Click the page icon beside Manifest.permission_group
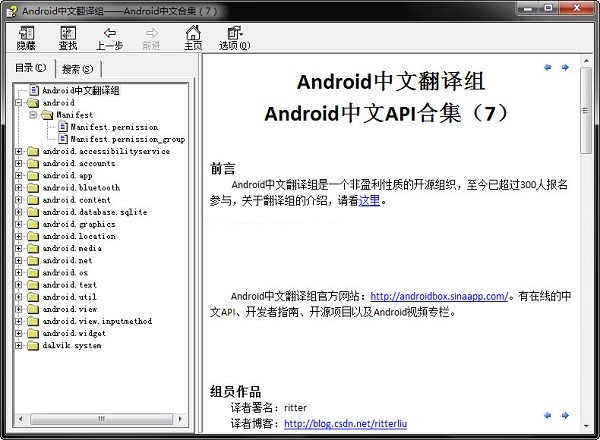The width and height of the screenshot is (600, 440). coord(63,139)
